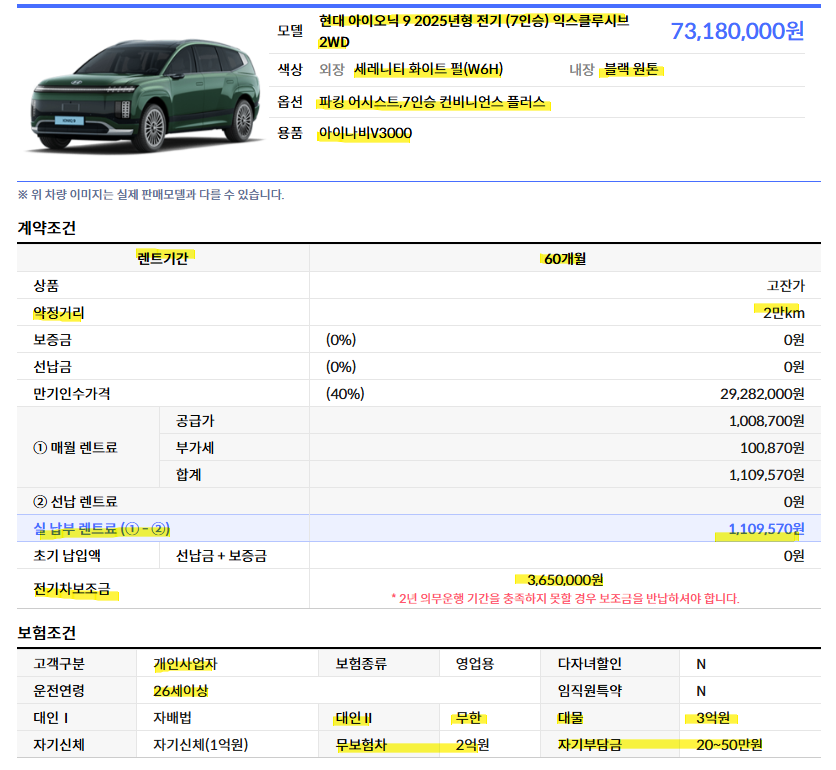Click the 2만km mileage value
This screenshot has height=770, width=836.
coord(784,313)
